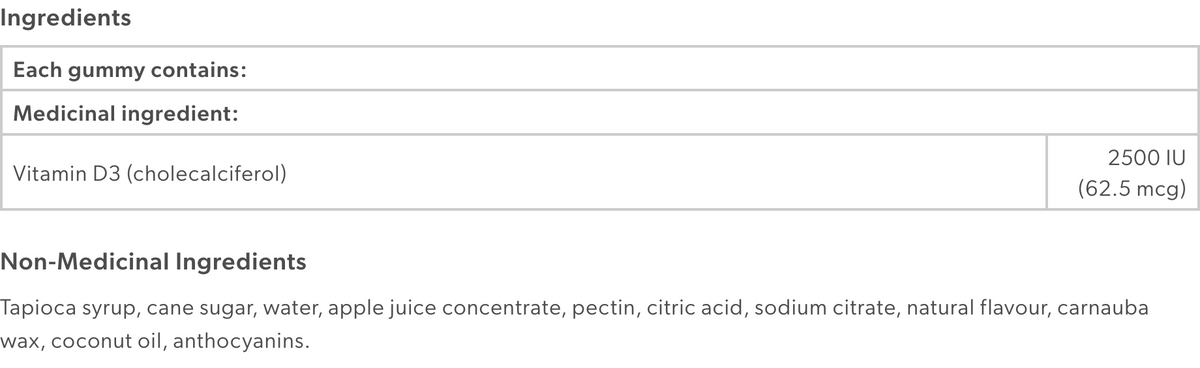Select the 'Medicinal ingredient:' header row
Screen dimensions: 1200x368
pos(600,113)
